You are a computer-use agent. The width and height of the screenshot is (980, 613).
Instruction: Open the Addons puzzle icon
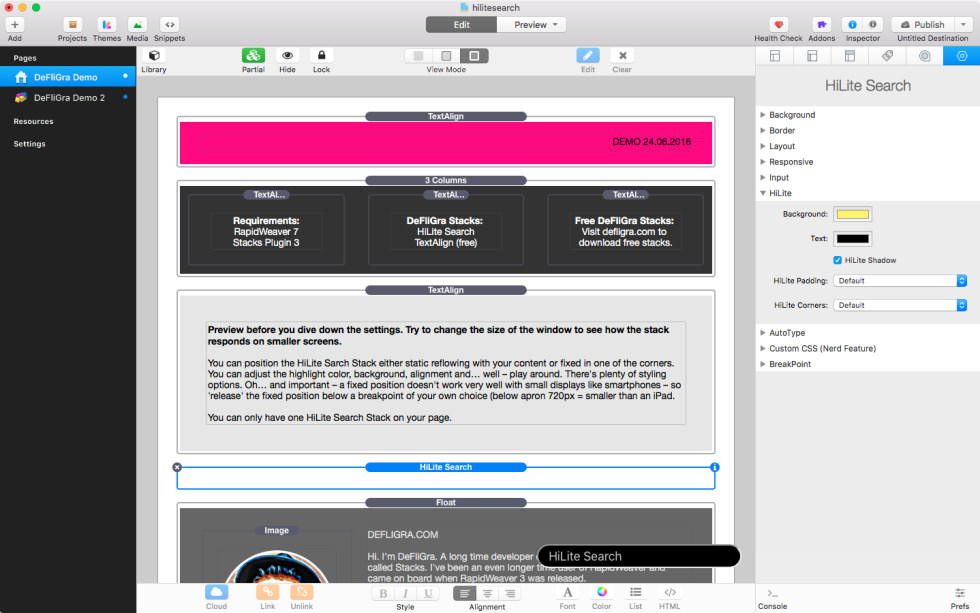(821, 24)
